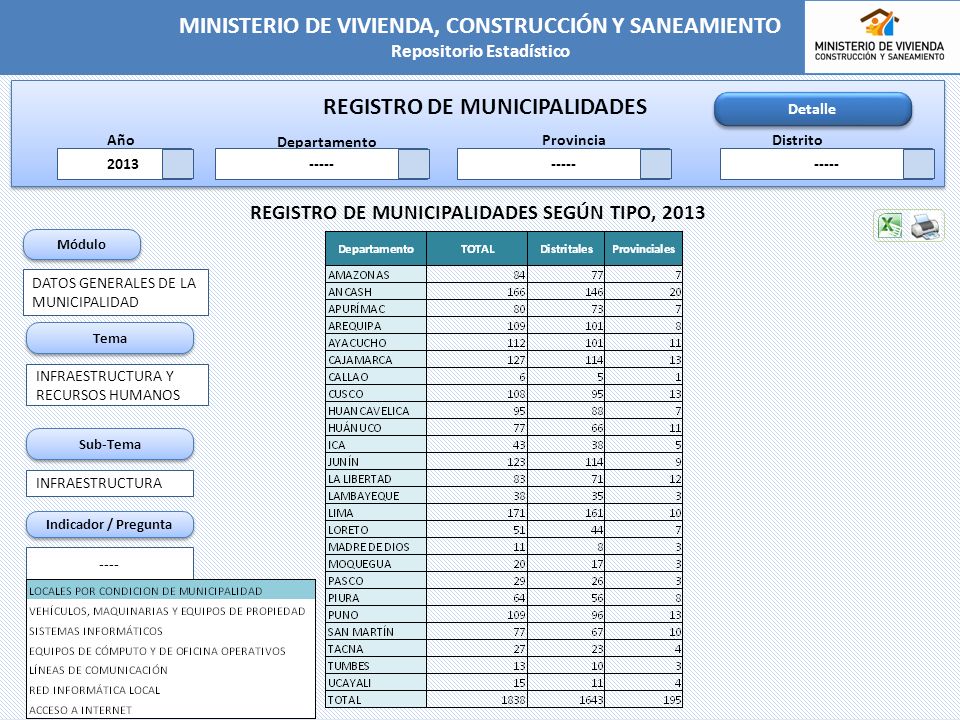
Task: Select the HUÁNUCO row label
Action: tap(354, 428)
